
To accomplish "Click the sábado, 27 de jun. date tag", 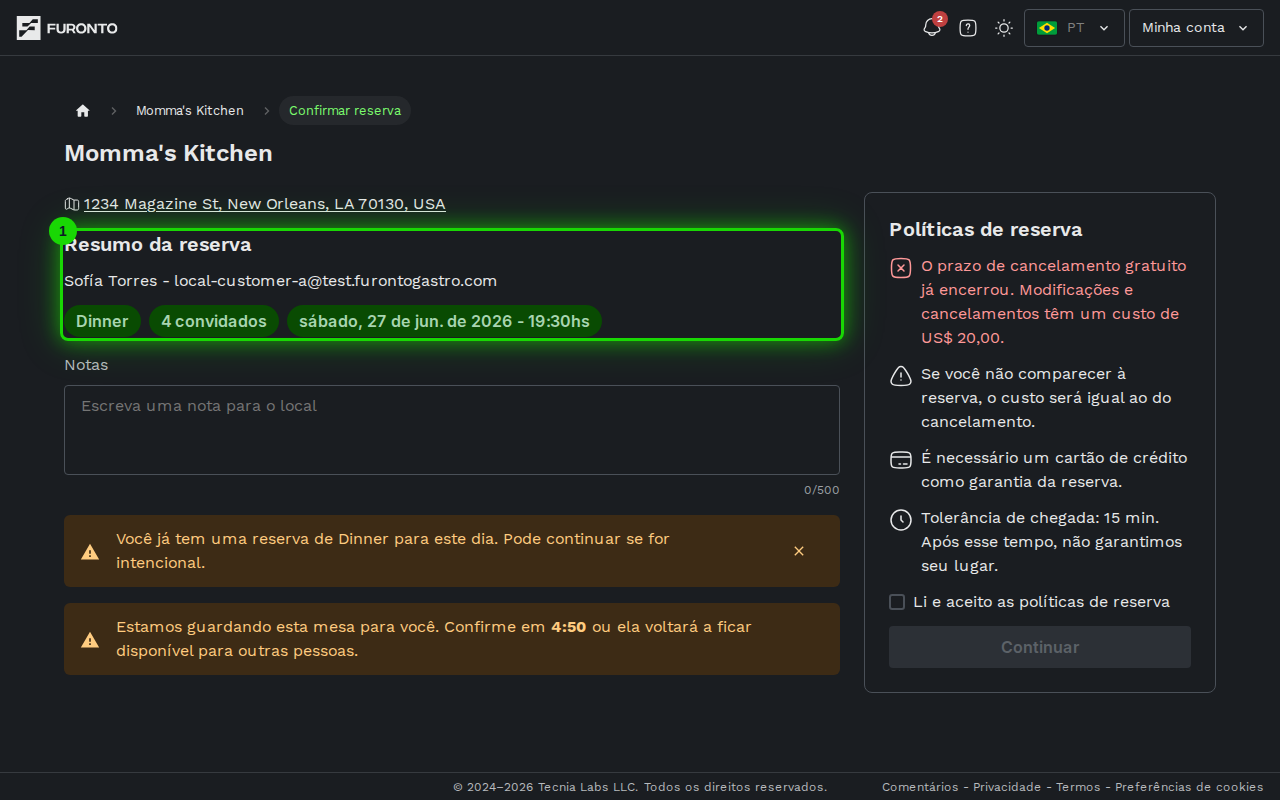I will (444, 321).
